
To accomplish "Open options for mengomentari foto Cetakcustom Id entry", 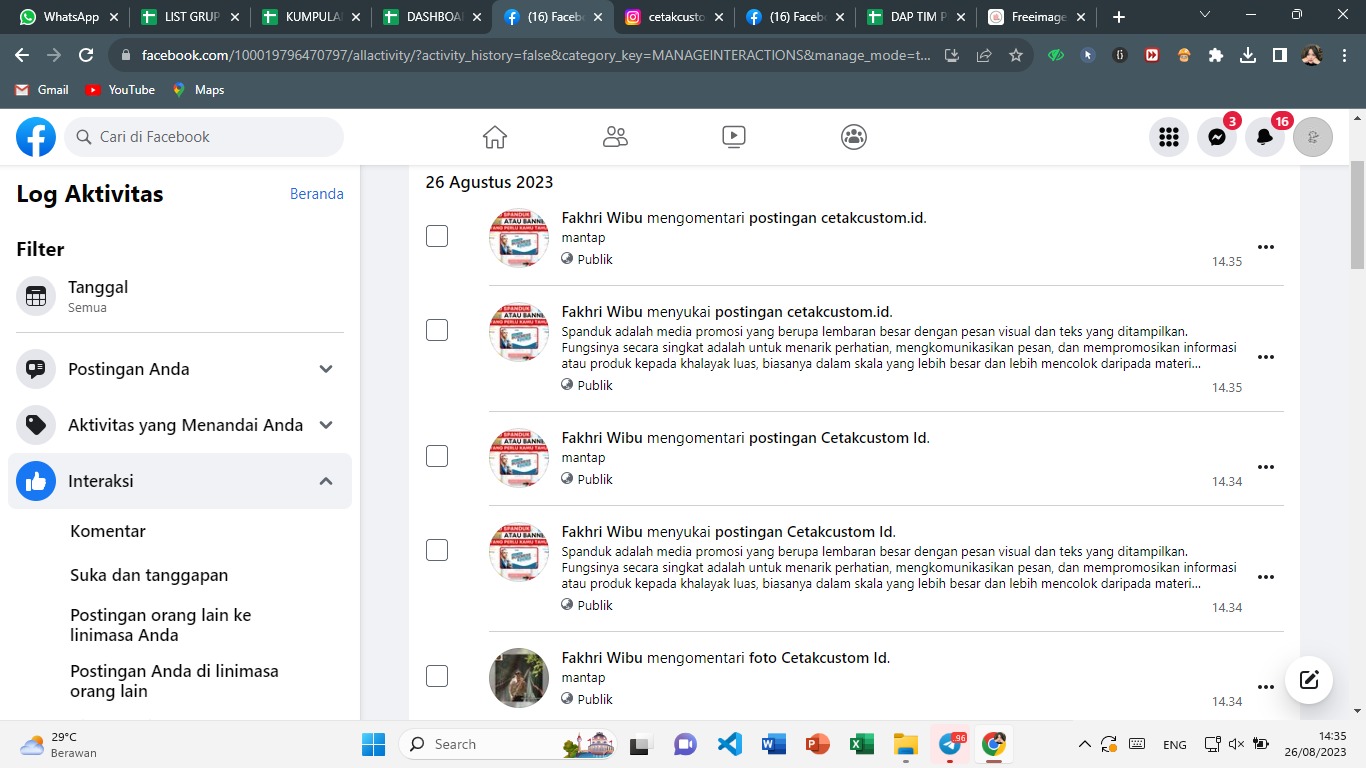I will click(x=1266, y=687).
